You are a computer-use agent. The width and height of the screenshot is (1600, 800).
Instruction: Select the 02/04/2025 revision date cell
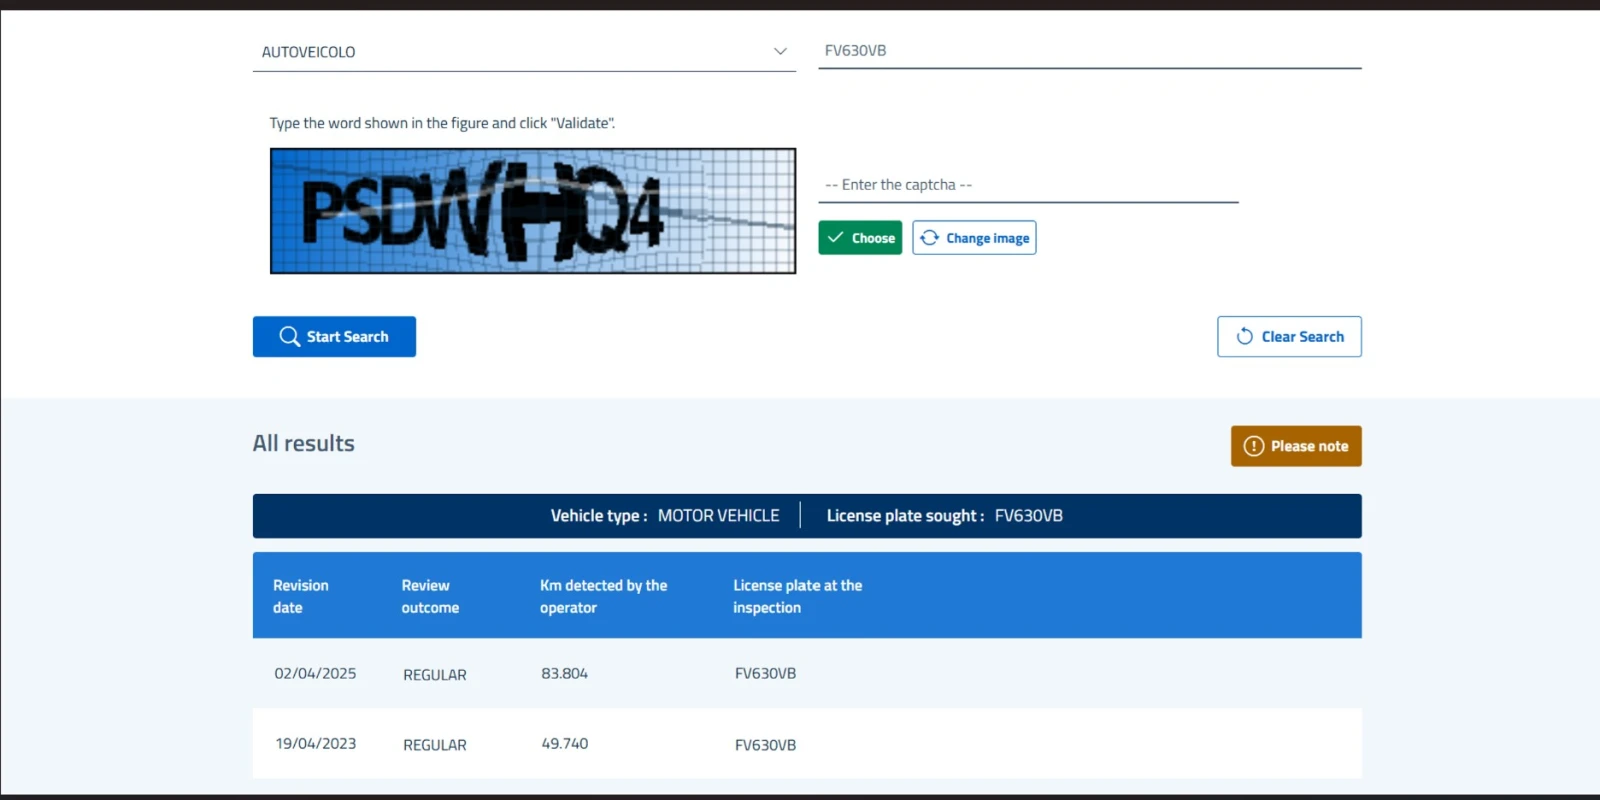coord(315,674)
